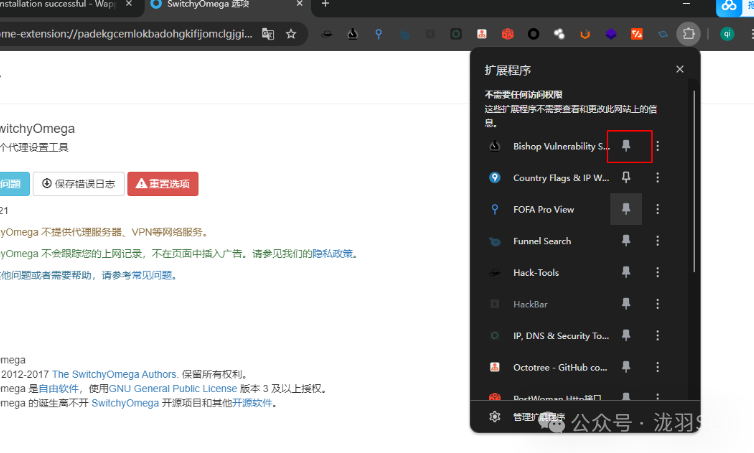Click the extensions popup scrollbar
Image resolution: width=754 pixels, height=453 pixels.
(694, 183)
